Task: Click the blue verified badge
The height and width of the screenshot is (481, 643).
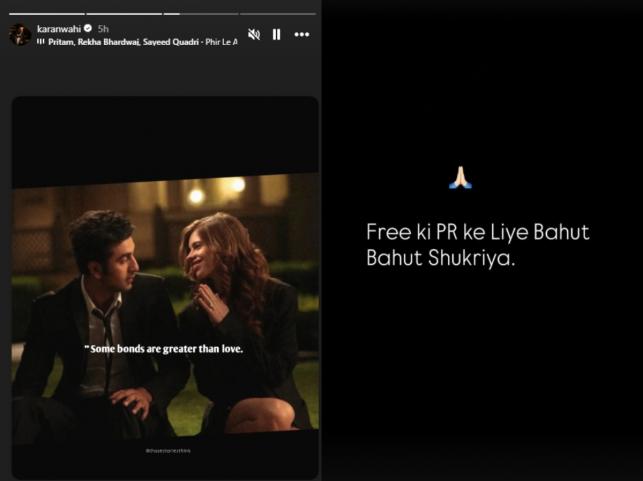Action: [88, 29]
